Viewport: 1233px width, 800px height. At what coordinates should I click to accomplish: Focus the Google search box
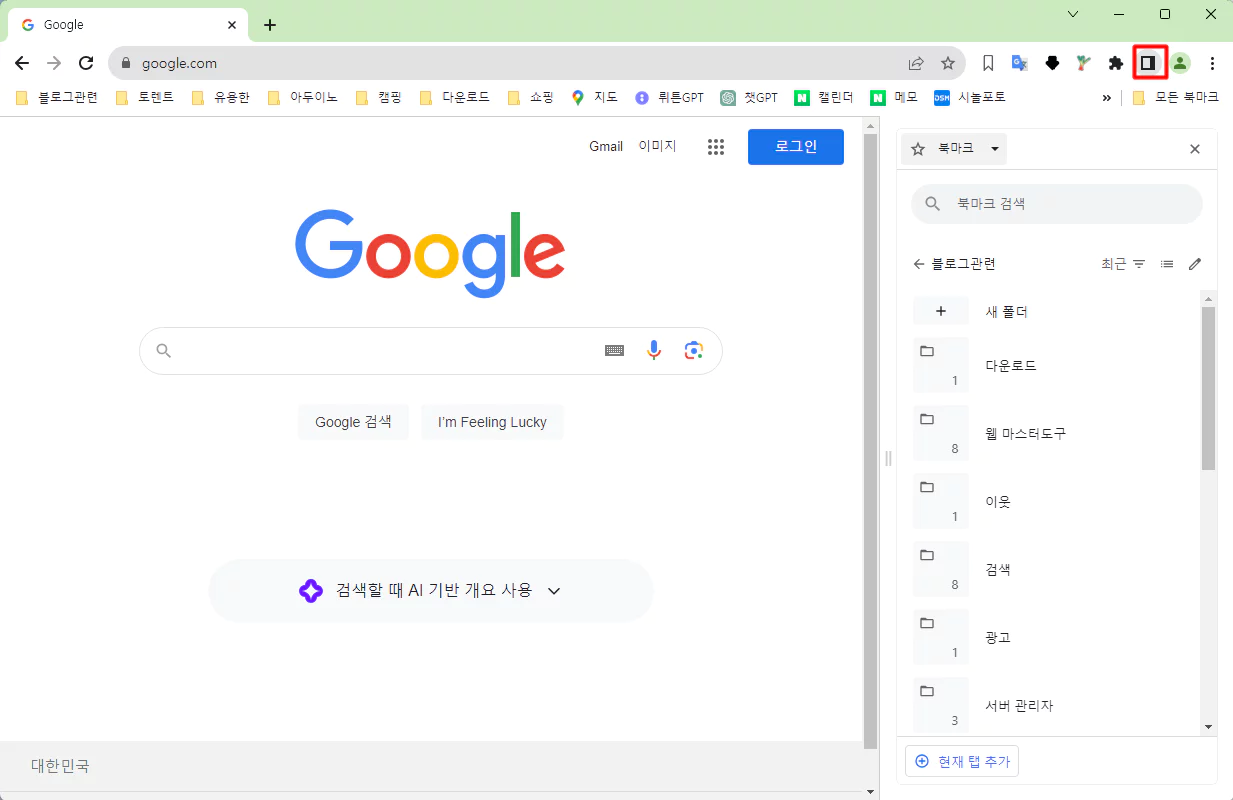(430, 350)
